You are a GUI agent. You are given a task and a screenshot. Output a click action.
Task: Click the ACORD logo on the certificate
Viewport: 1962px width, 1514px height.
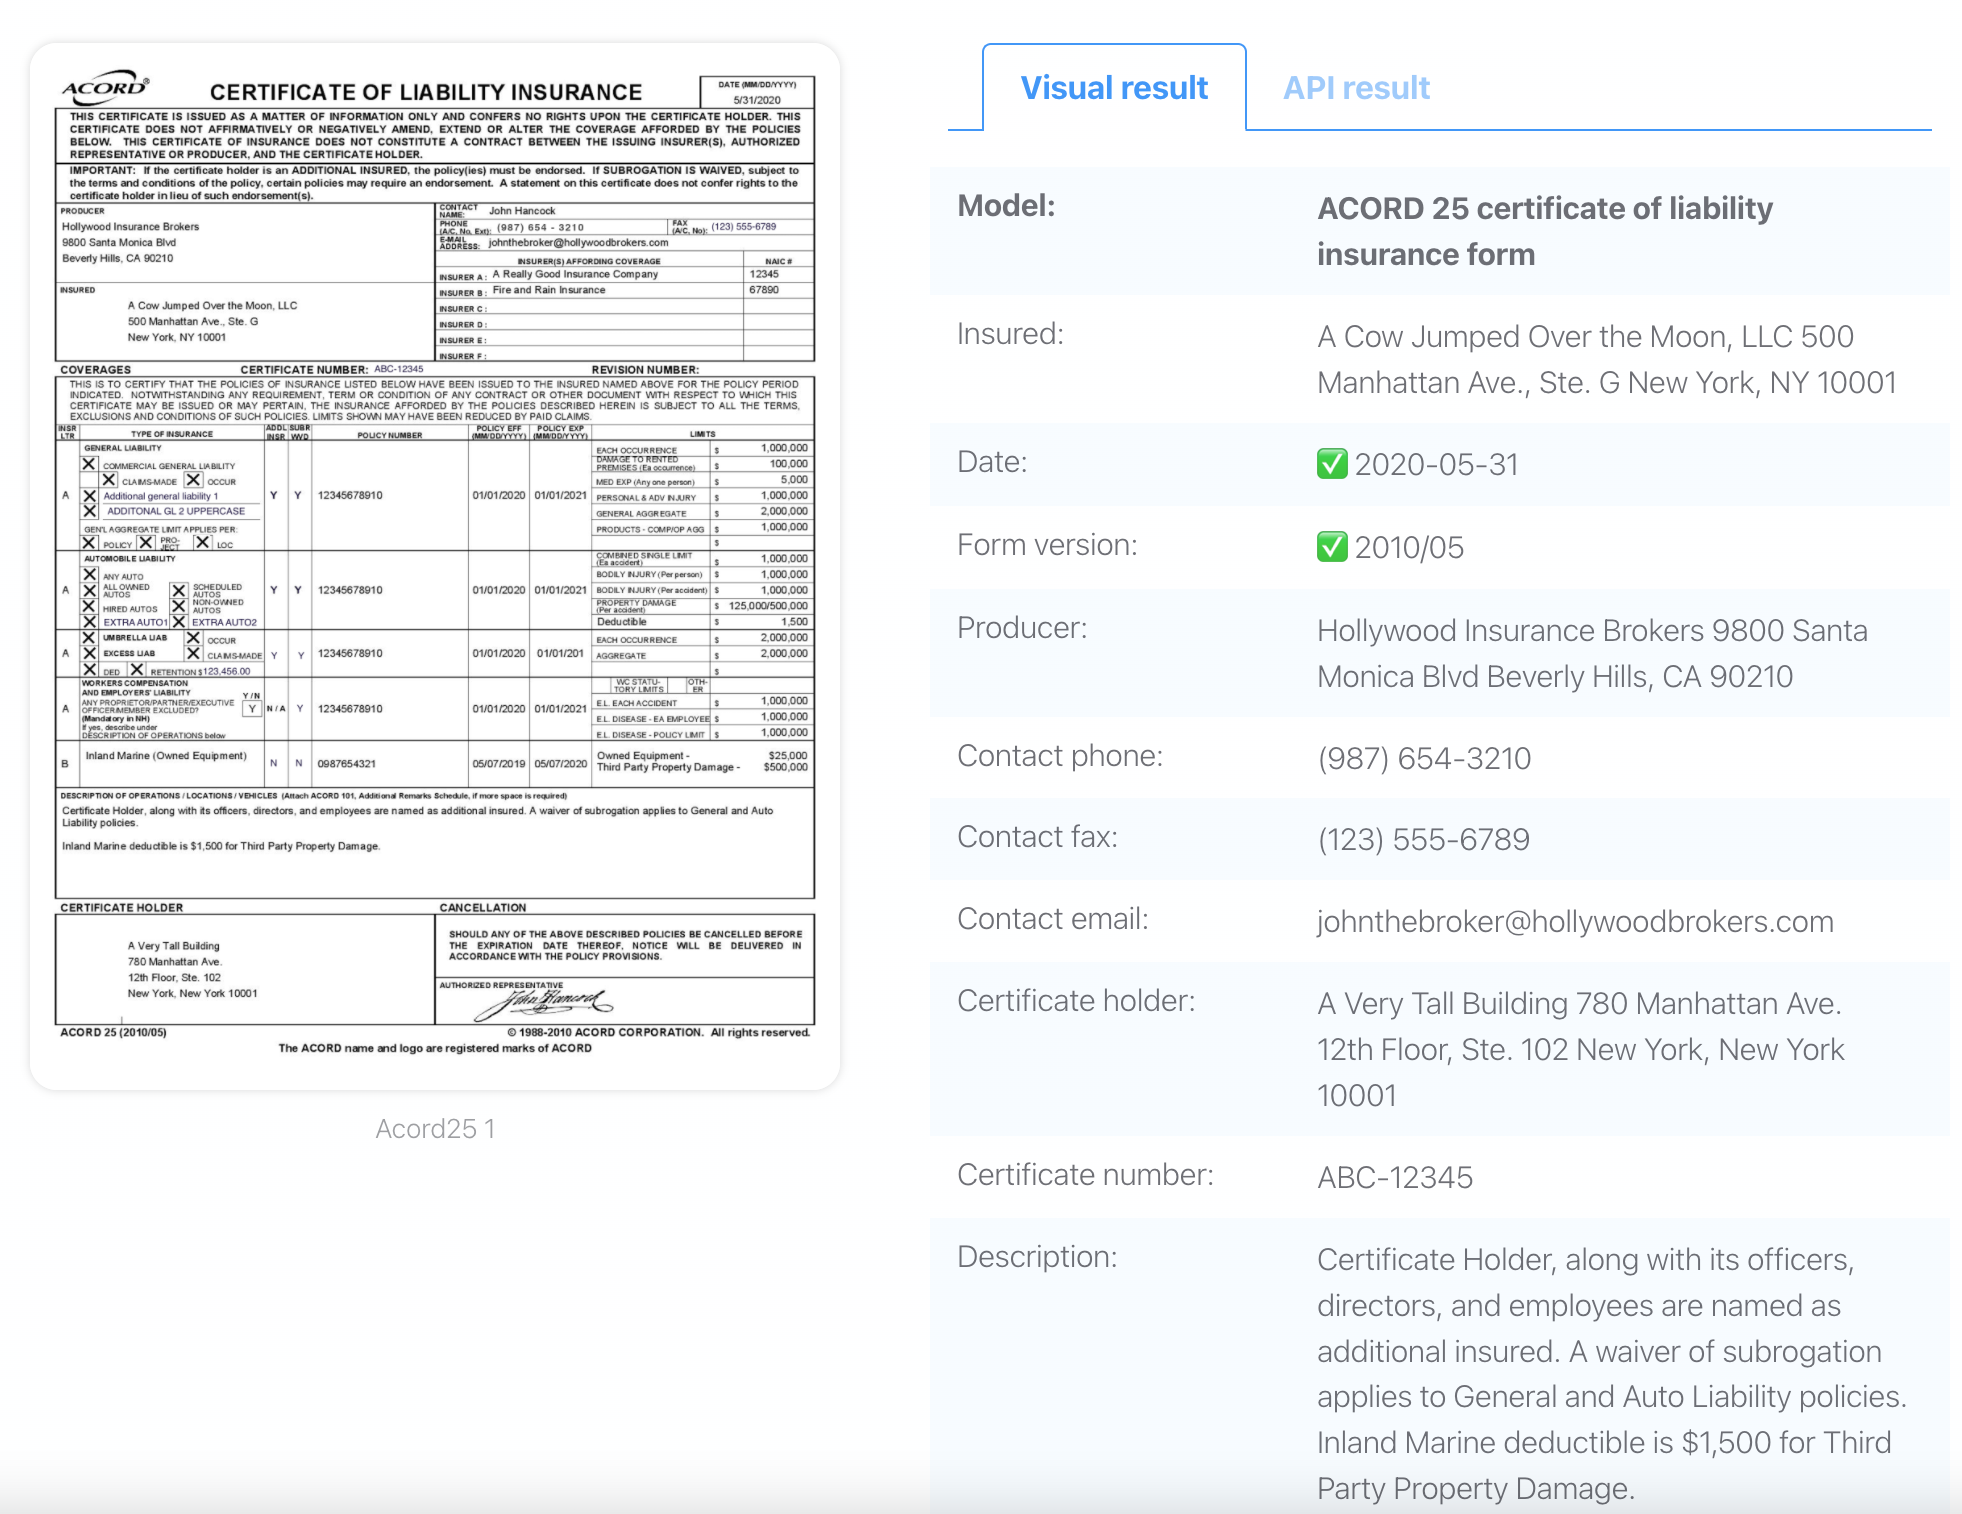106,88
